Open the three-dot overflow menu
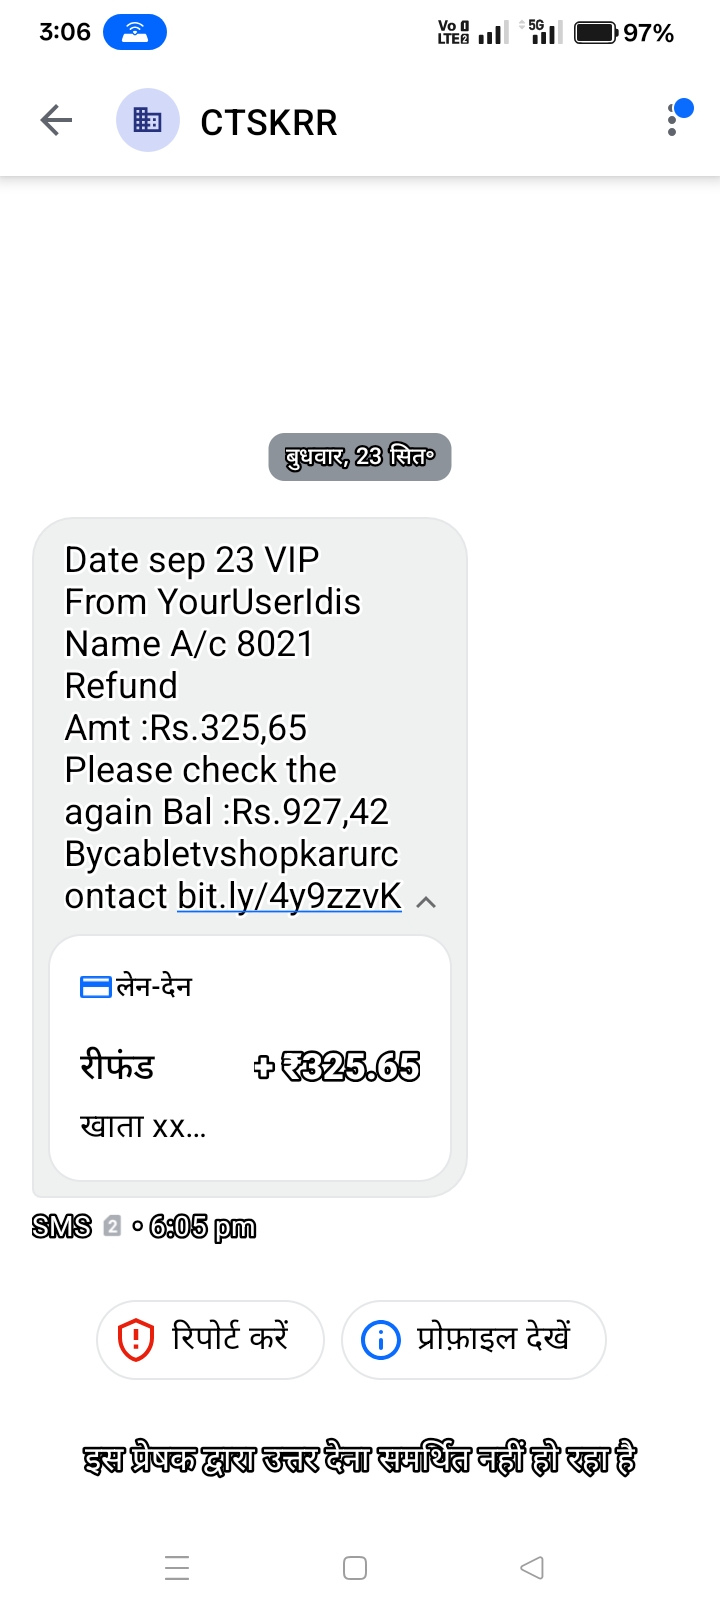 [x=673, y=121]
